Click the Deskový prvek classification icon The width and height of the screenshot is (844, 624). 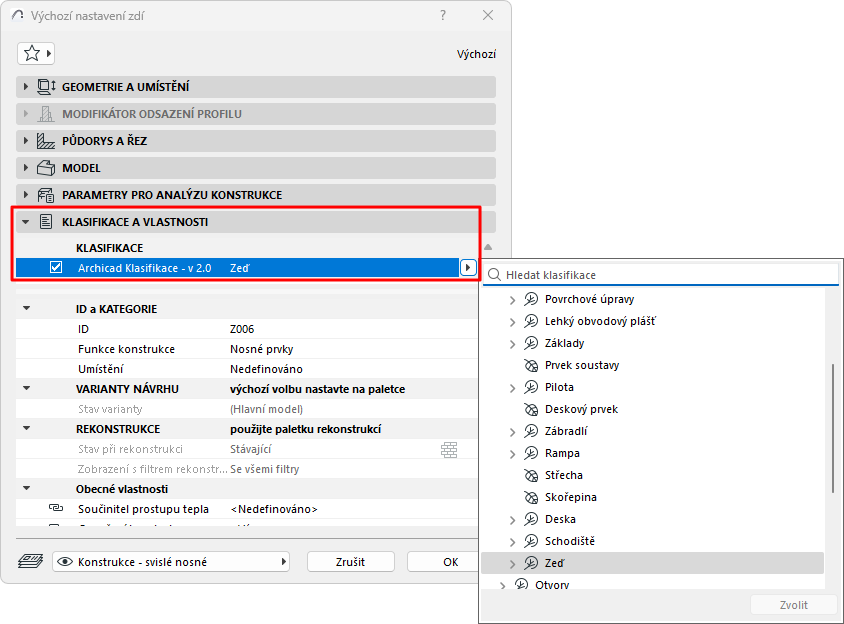pyautogui.click(x=531, y=409)
